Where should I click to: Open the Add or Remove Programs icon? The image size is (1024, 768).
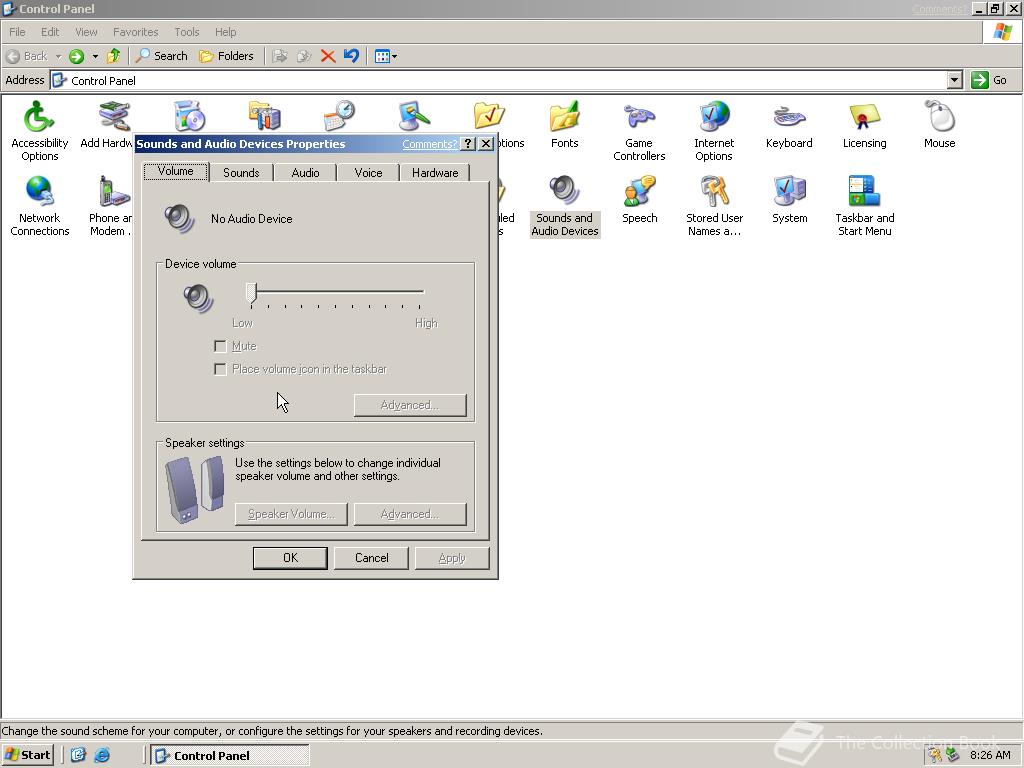click(x=190, y=116)
